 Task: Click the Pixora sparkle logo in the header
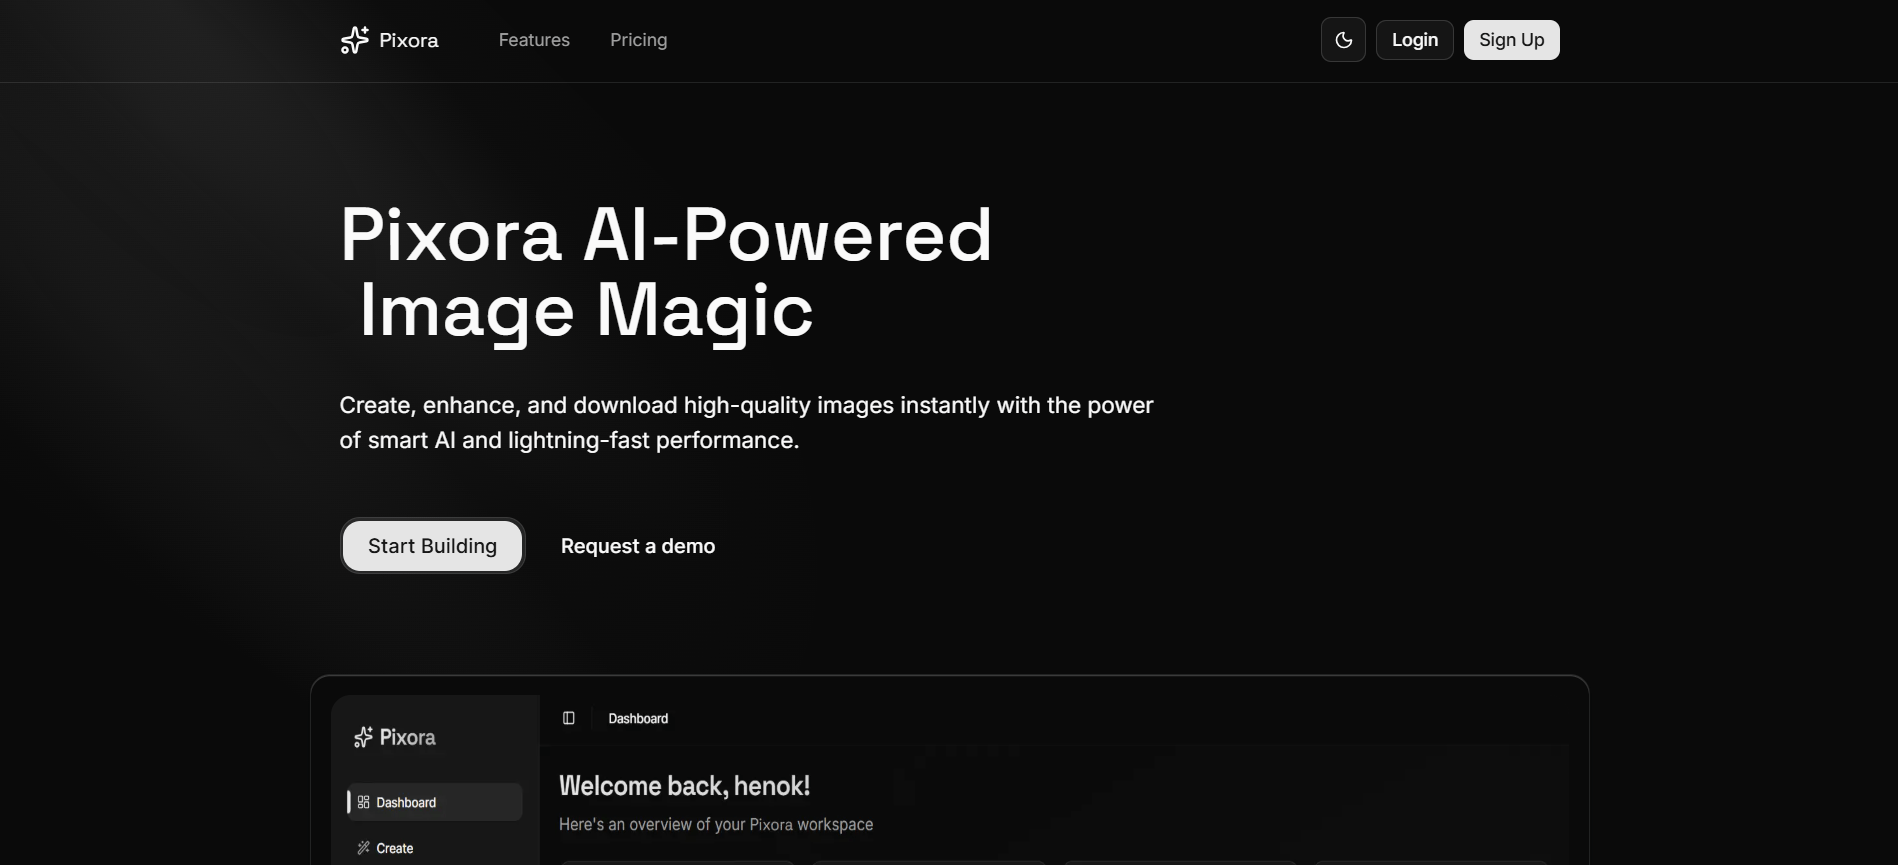click(354, 40)
